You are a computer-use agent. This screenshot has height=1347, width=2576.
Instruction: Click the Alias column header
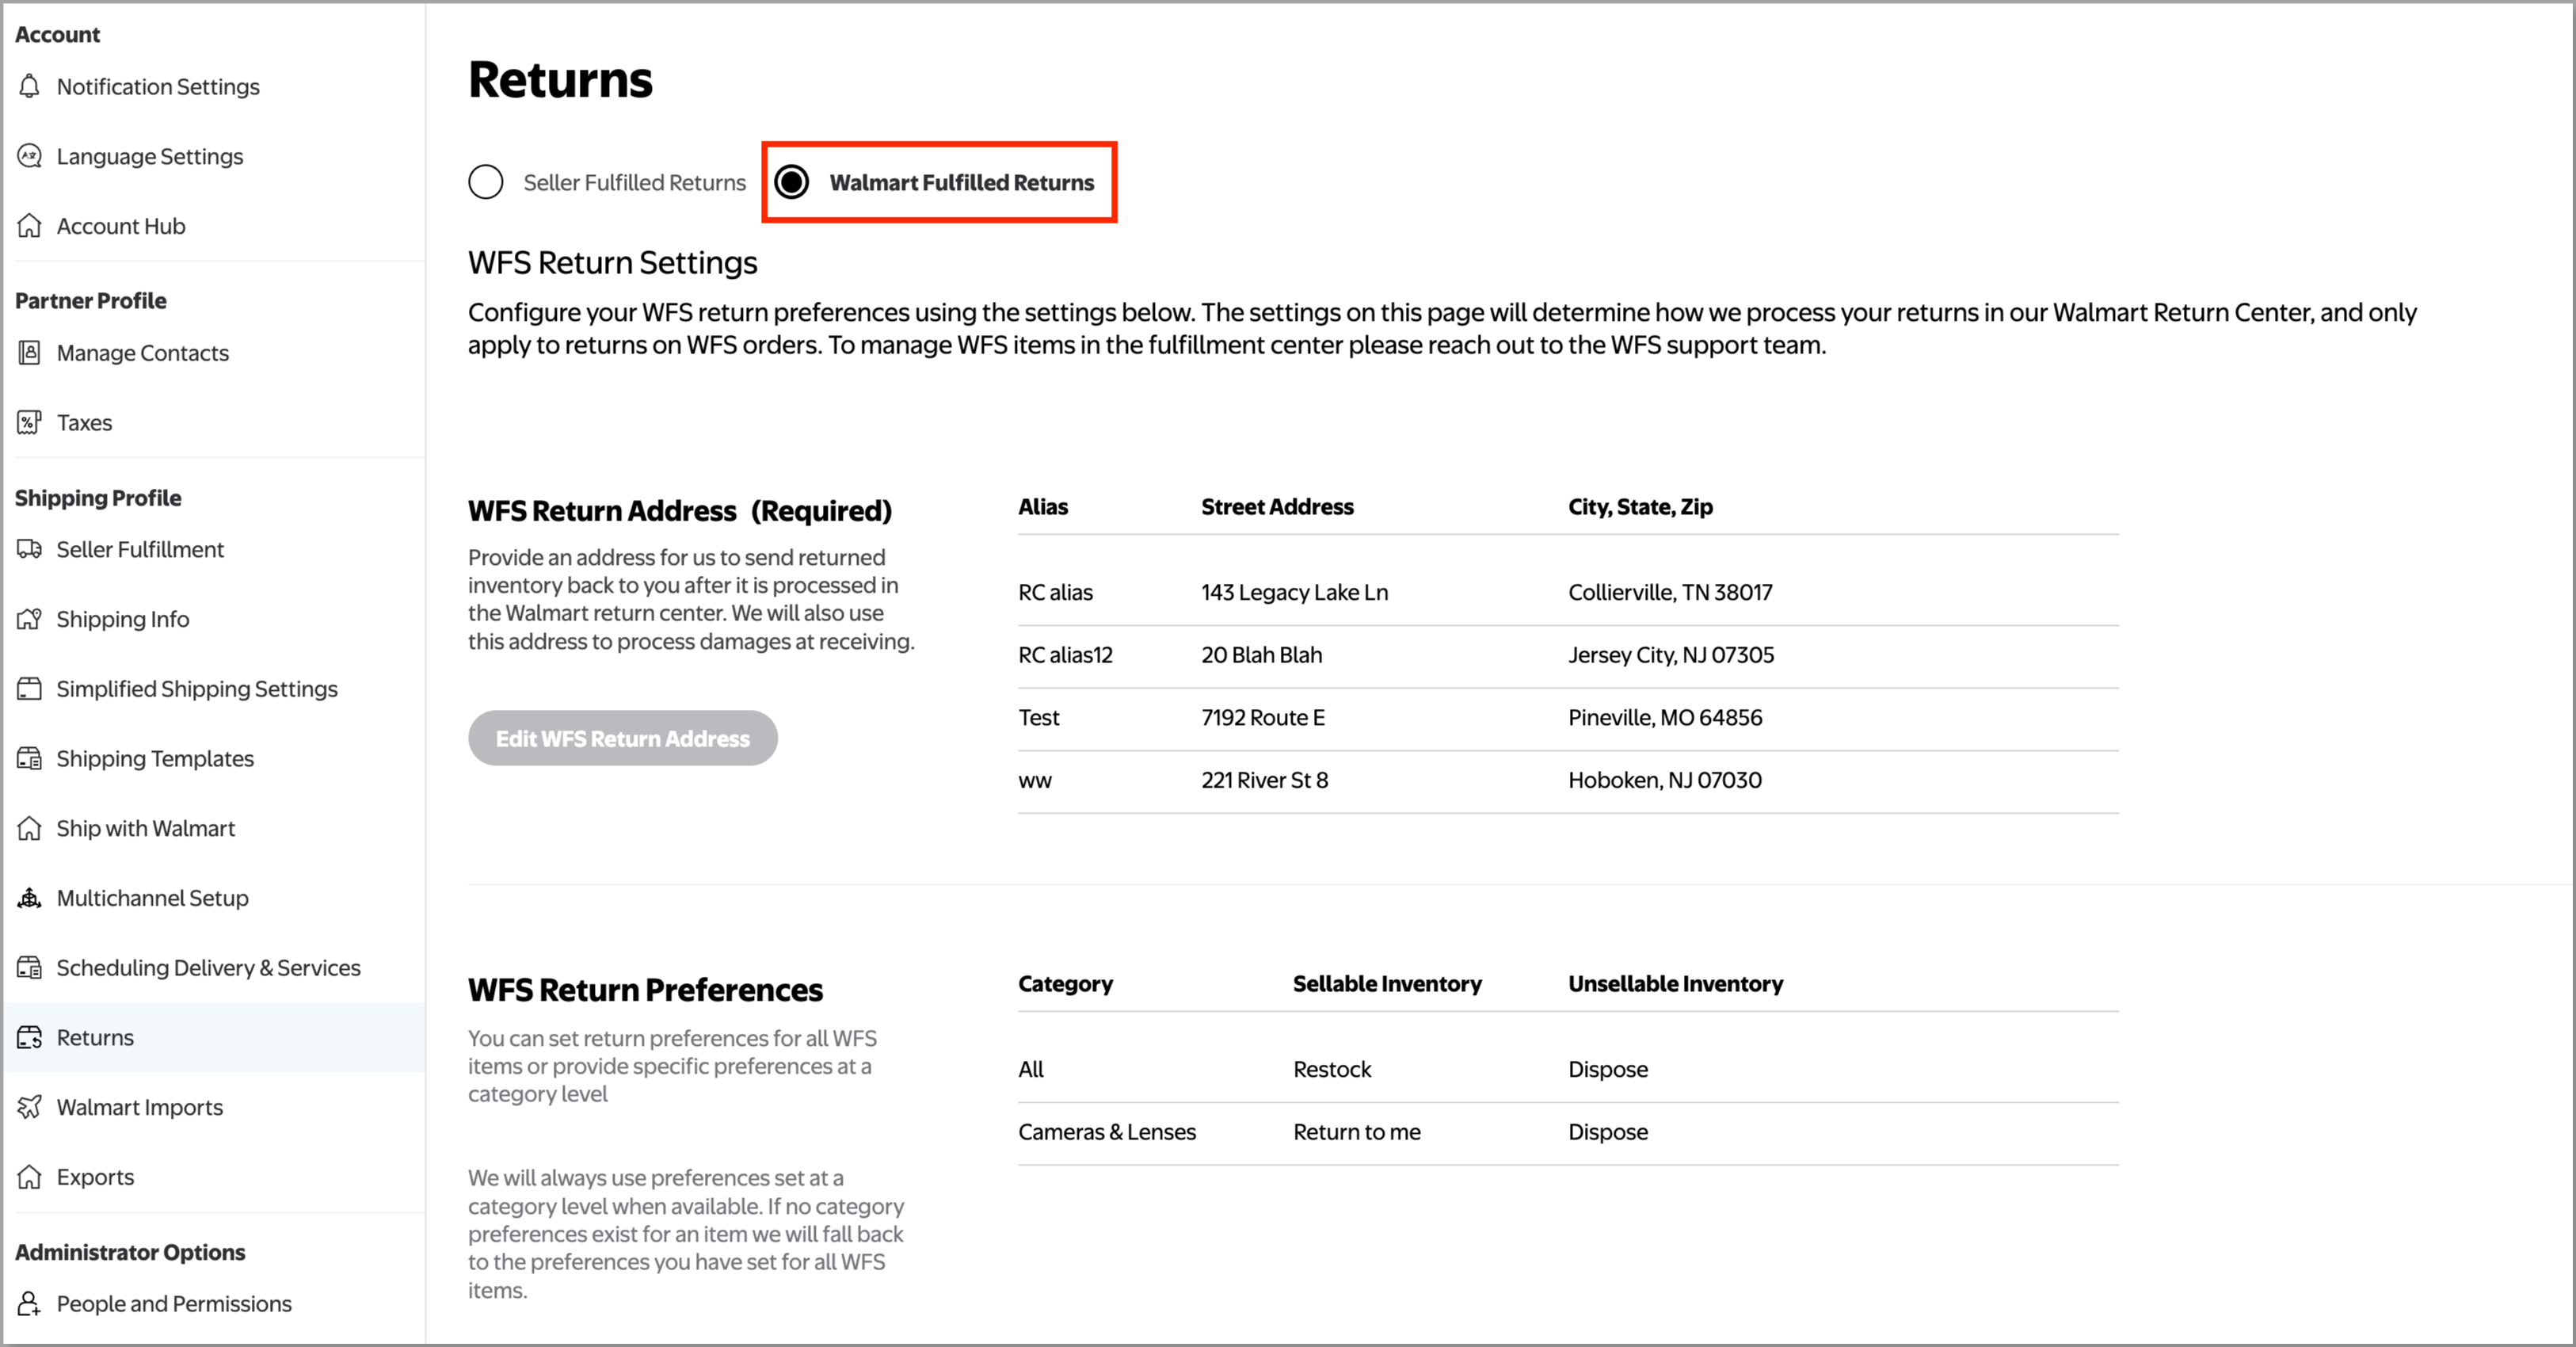(1043, 507)
